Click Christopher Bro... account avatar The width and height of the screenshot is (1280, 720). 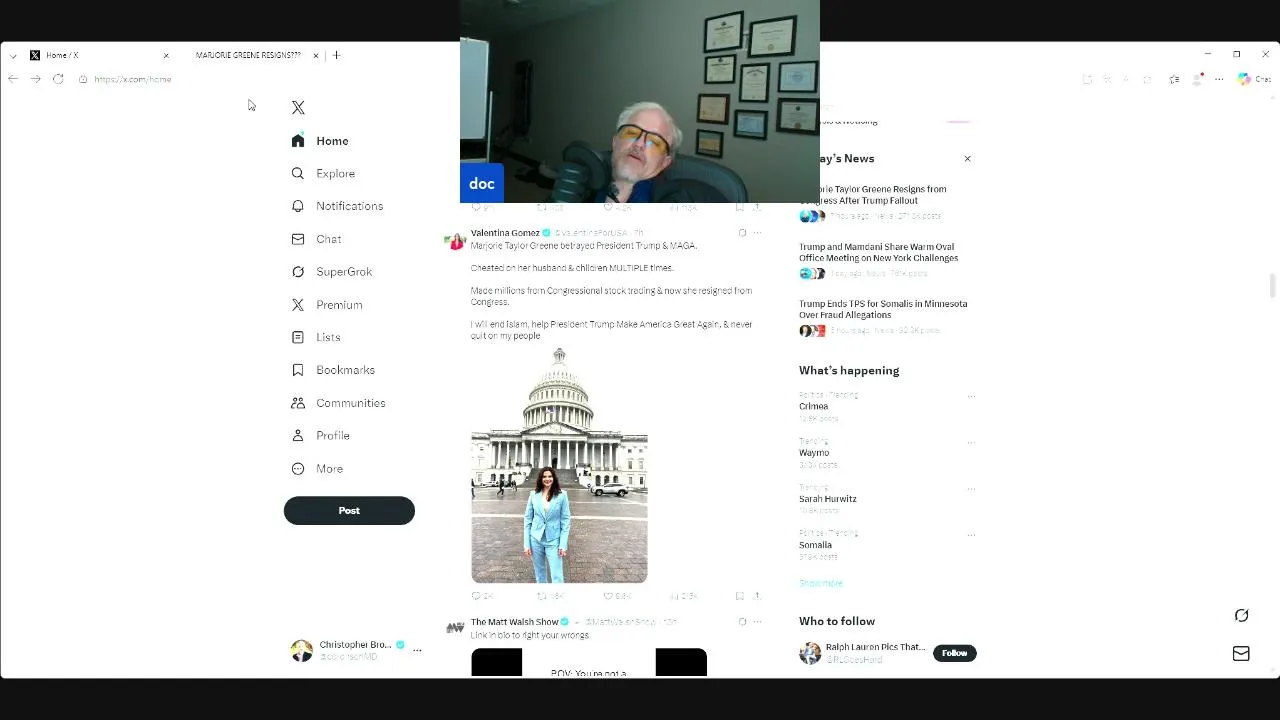[301, 651]
